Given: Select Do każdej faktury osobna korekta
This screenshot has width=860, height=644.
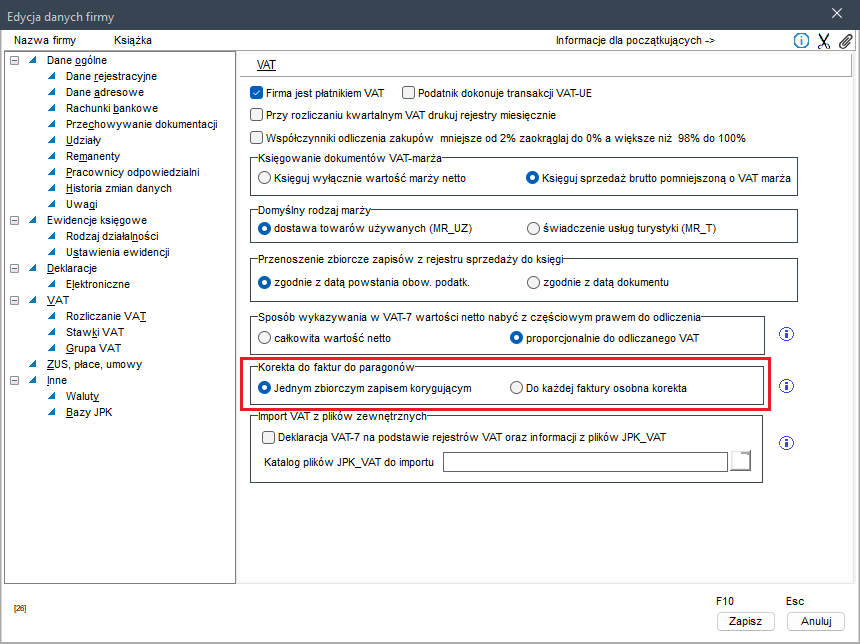Looking at the screenshot, I should [x=516, y=388].
